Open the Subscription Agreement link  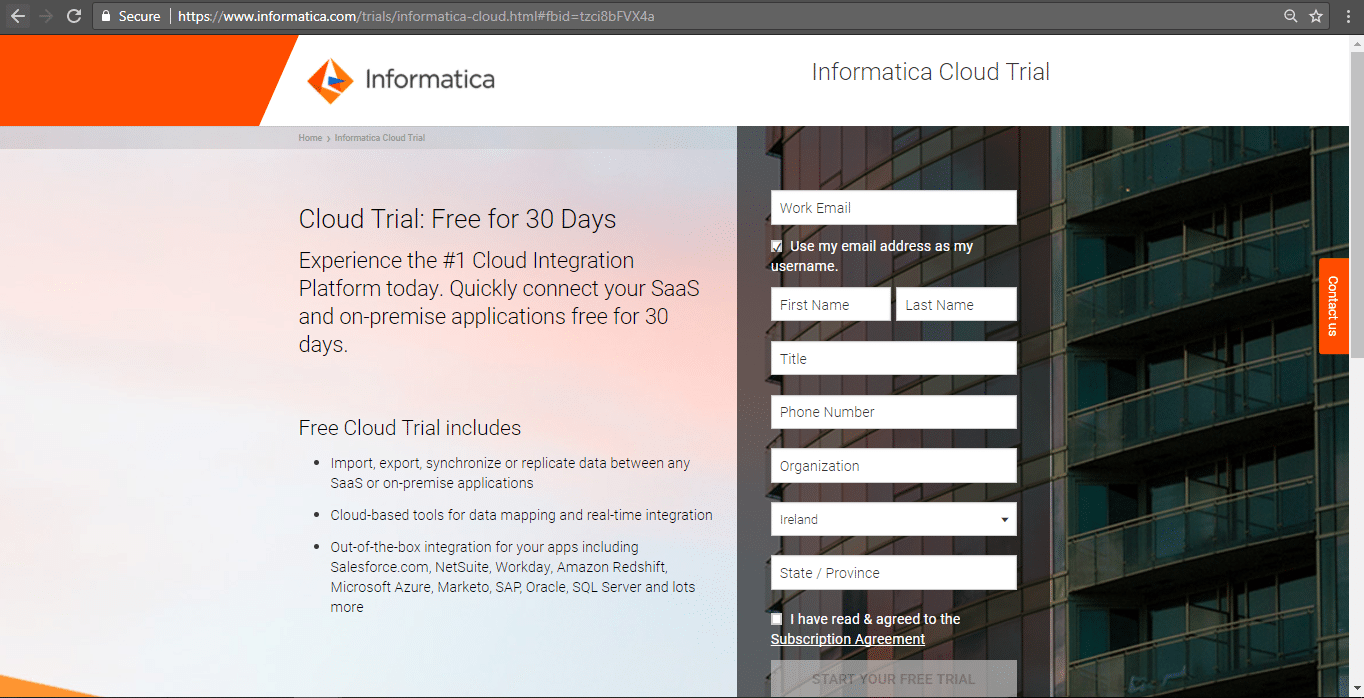coord(848,639)
